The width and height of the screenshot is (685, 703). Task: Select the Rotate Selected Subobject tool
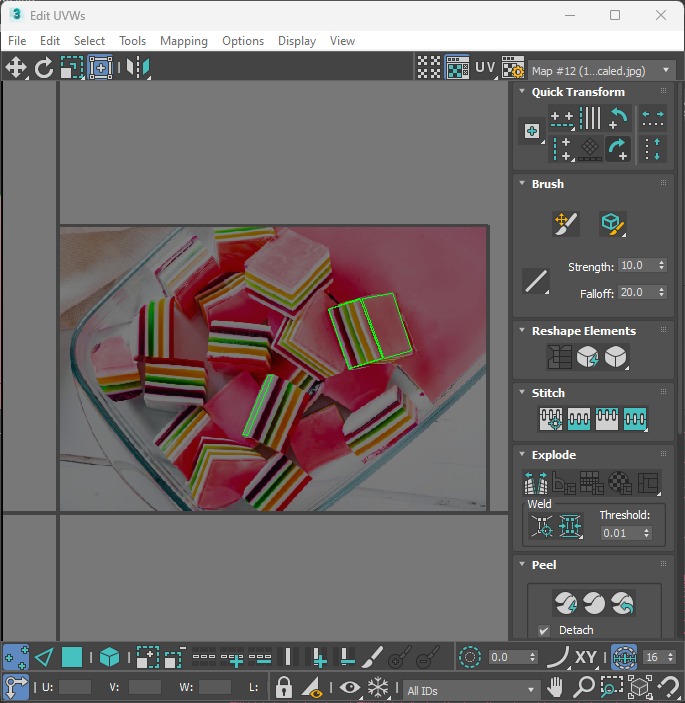click(x=43, y=68)
